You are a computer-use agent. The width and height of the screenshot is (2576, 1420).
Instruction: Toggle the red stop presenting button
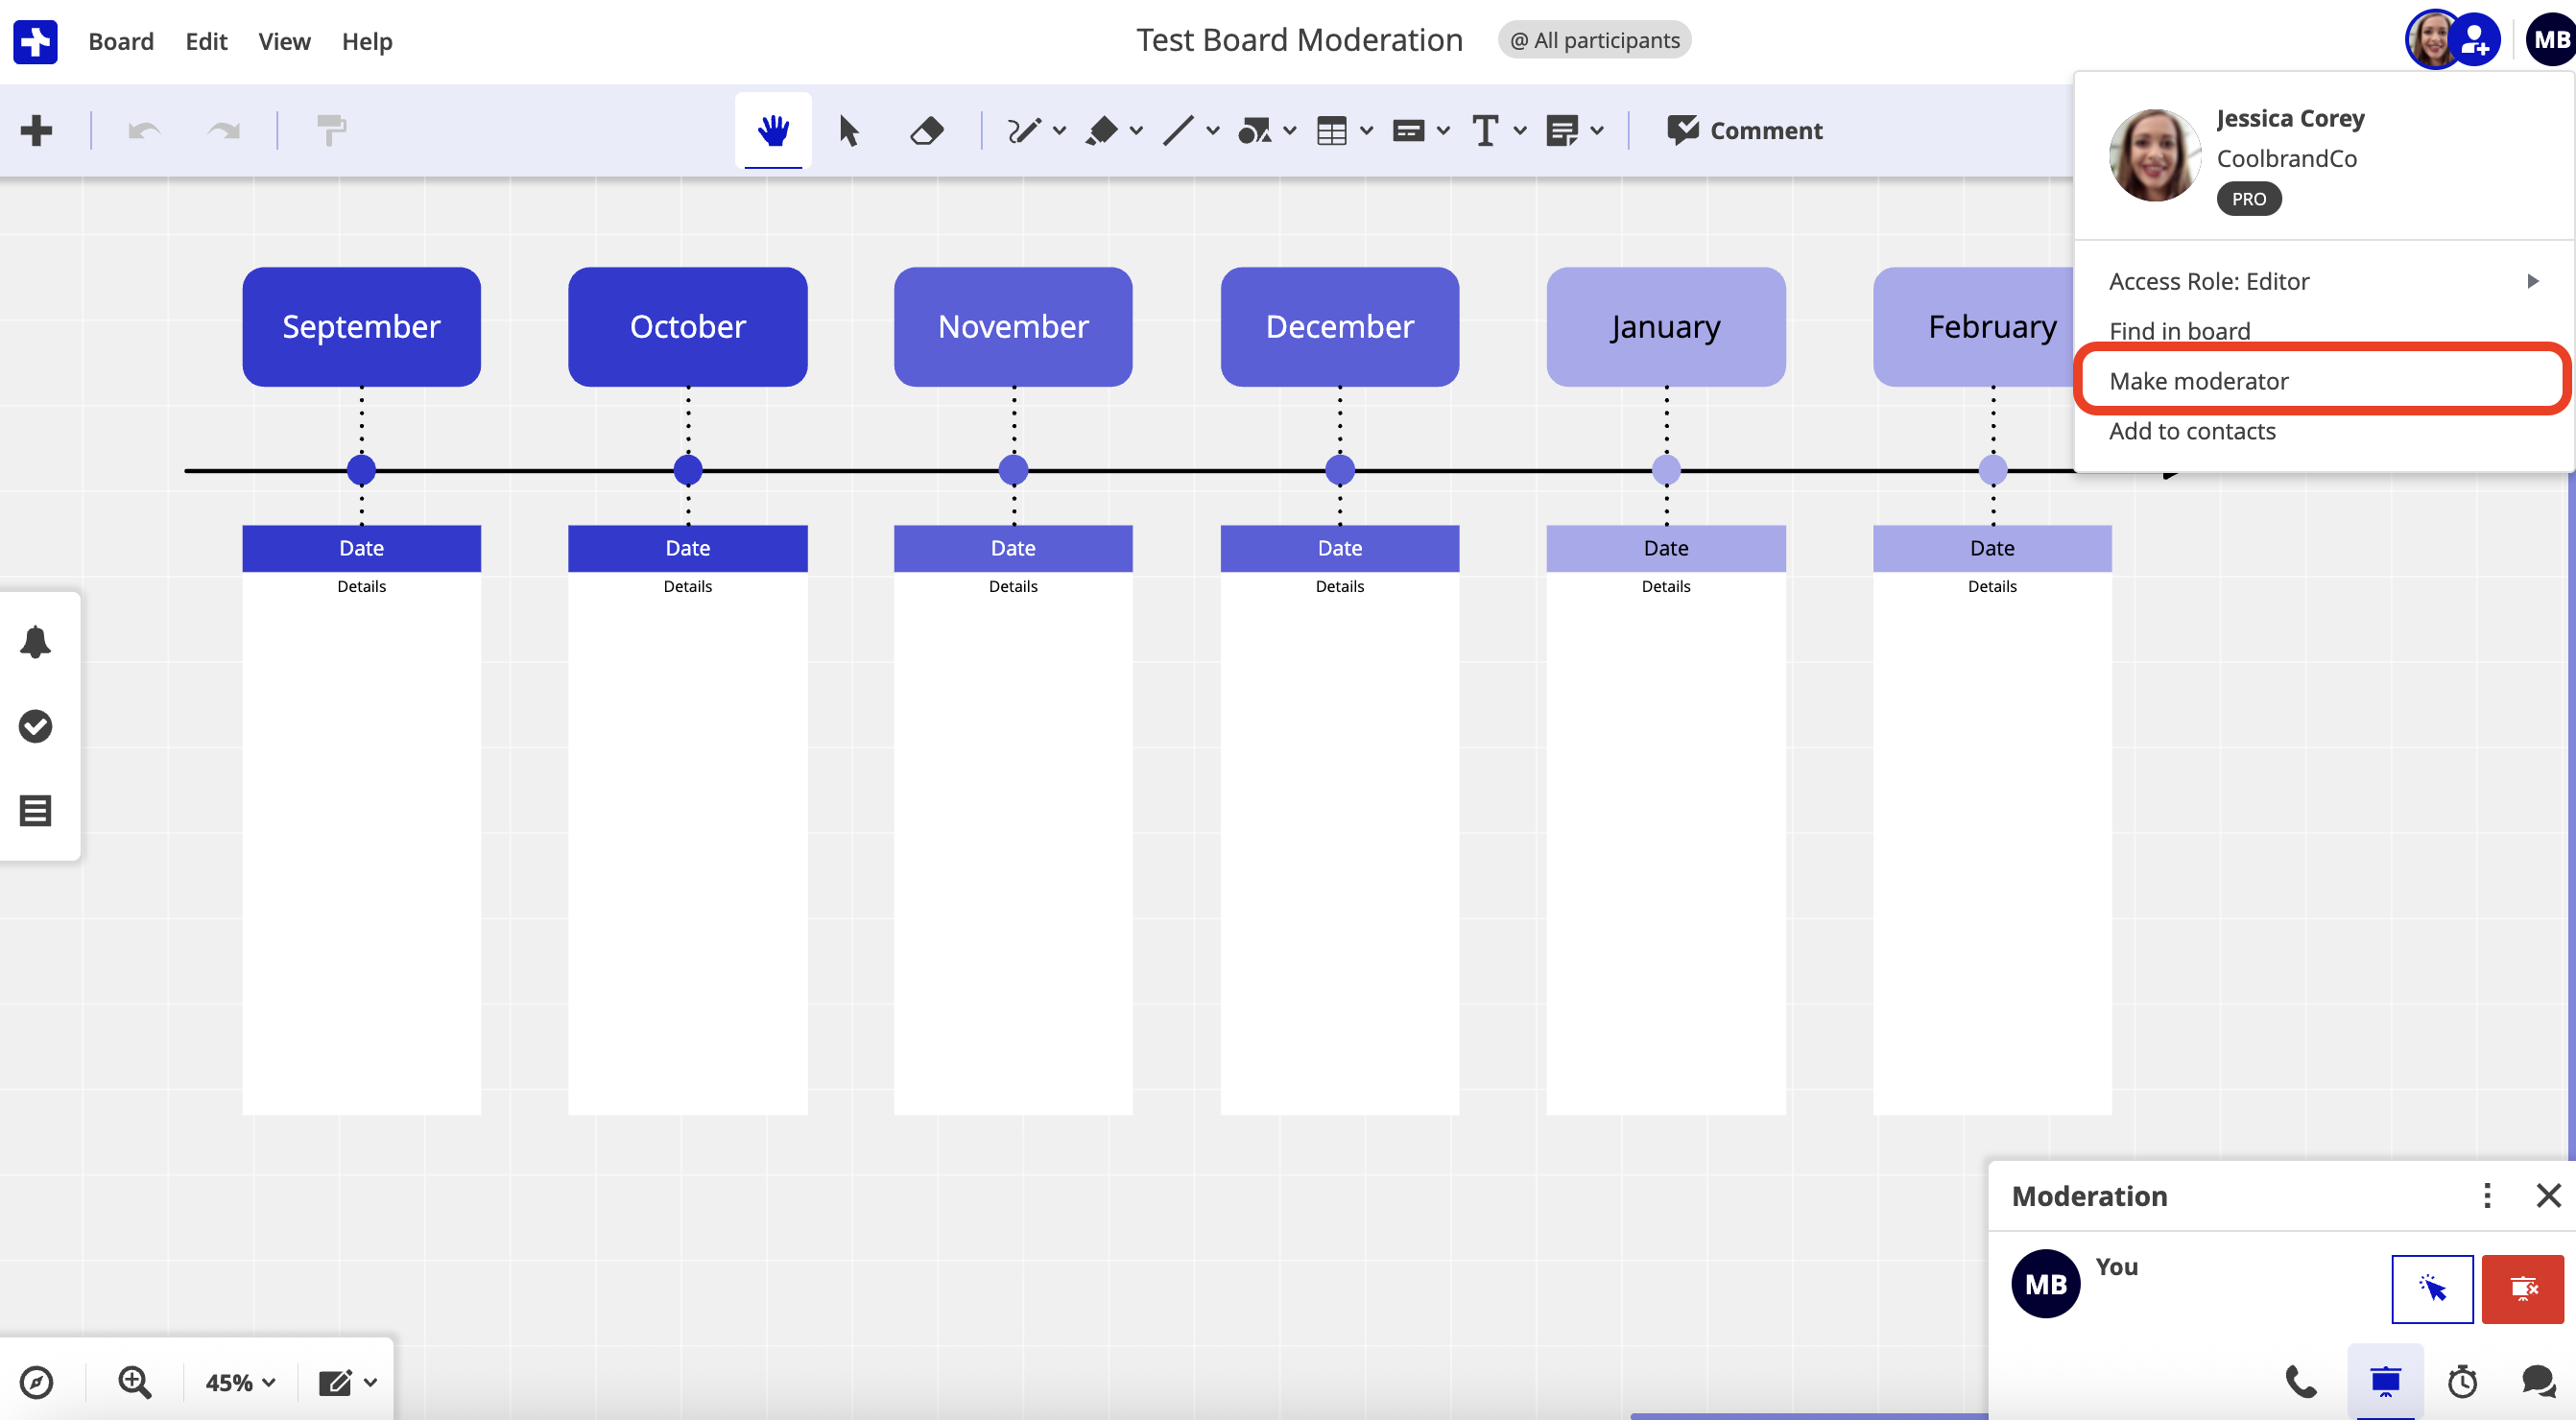[x=2522, y=1289]
